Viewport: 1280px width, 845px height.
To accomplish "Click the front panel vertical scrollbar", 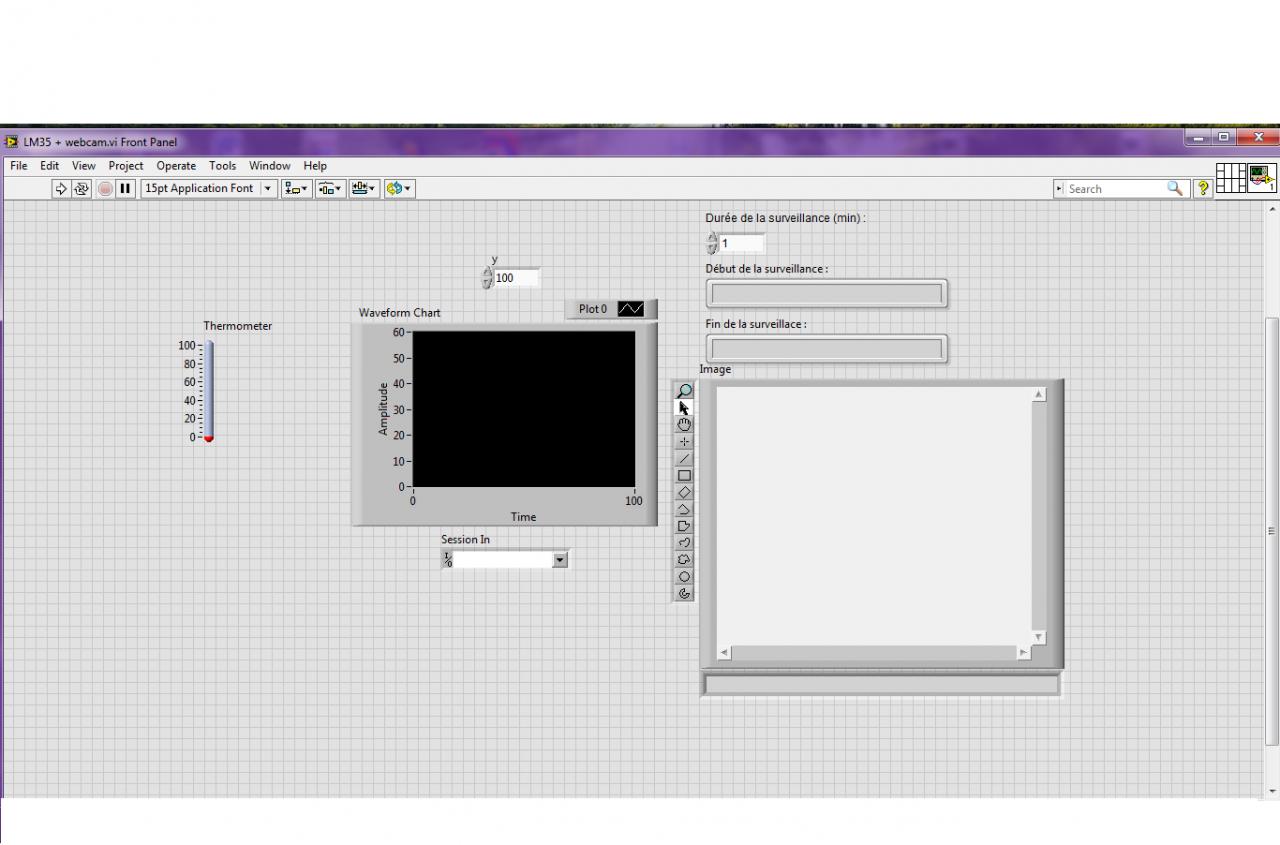I will pos(1272,530).
